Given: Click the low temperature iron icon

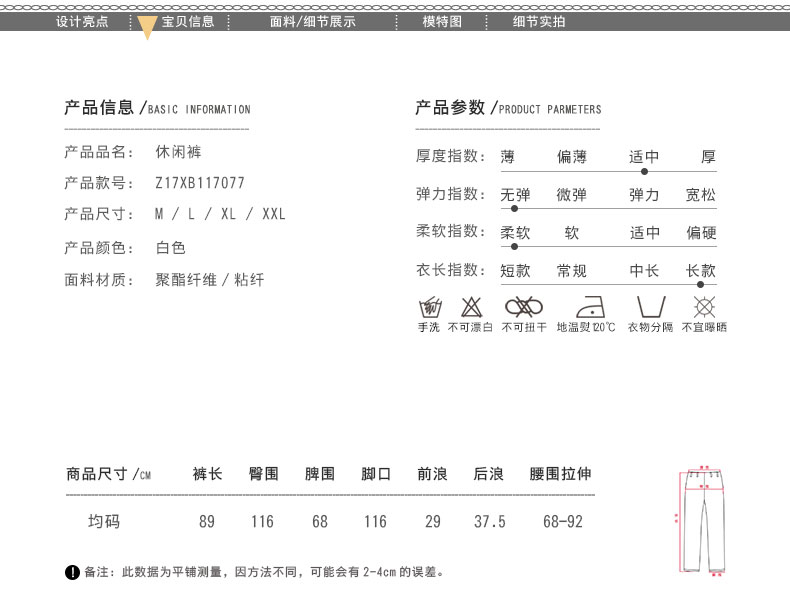Looking at the screenshot, I should pos(590,307).
